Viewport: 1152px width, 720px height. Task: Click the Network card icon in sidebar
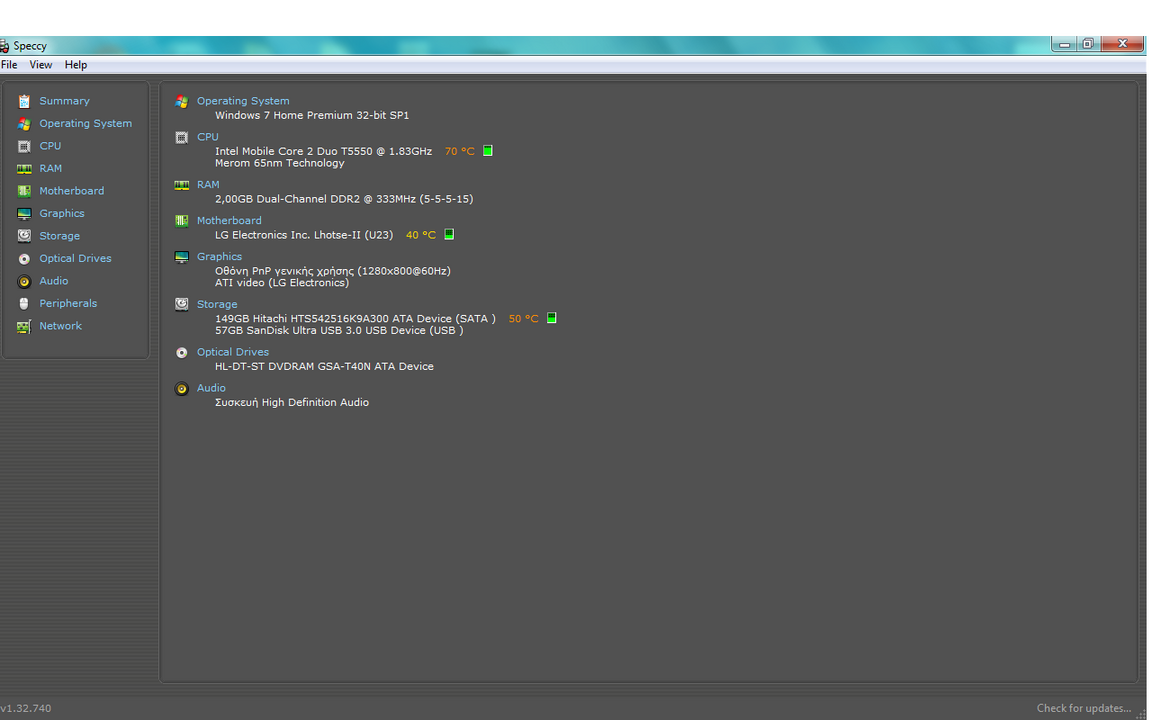pyautogui.click(x=24, y=326)
